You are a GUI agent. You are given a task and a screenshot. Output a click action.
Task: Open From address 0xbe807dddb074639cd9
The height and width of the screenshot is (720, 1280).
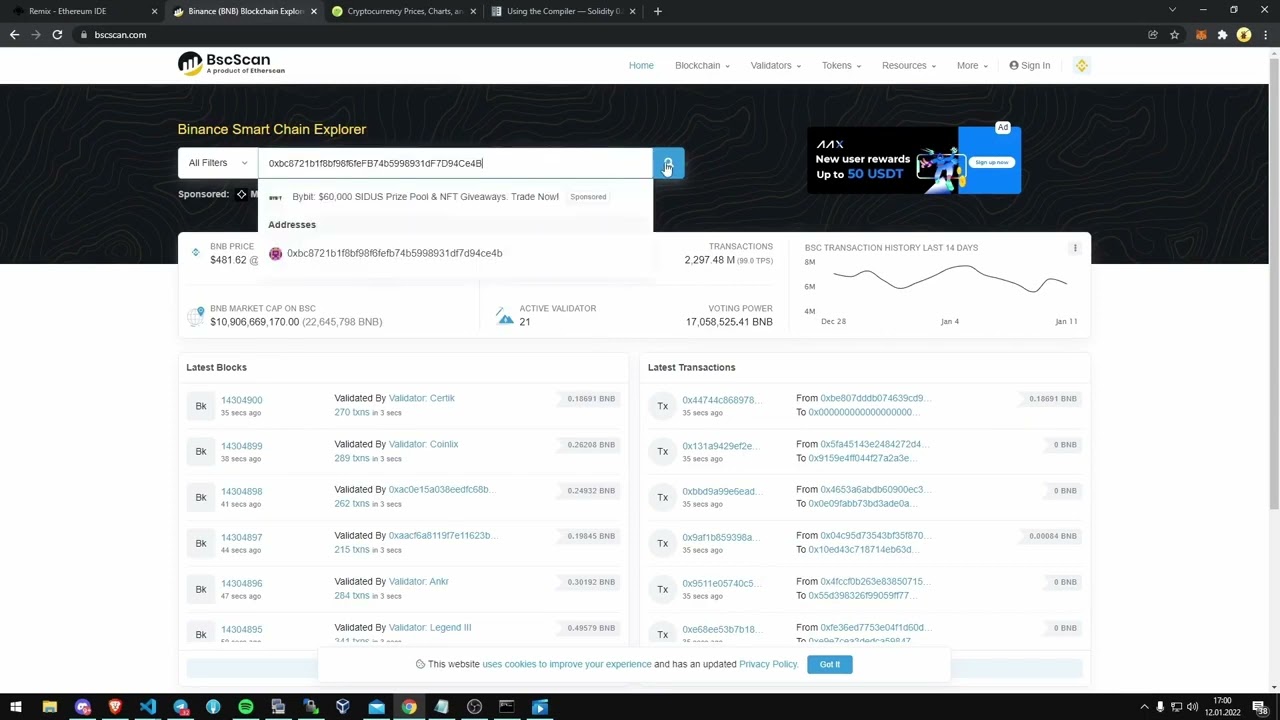[x=874, y=398]
